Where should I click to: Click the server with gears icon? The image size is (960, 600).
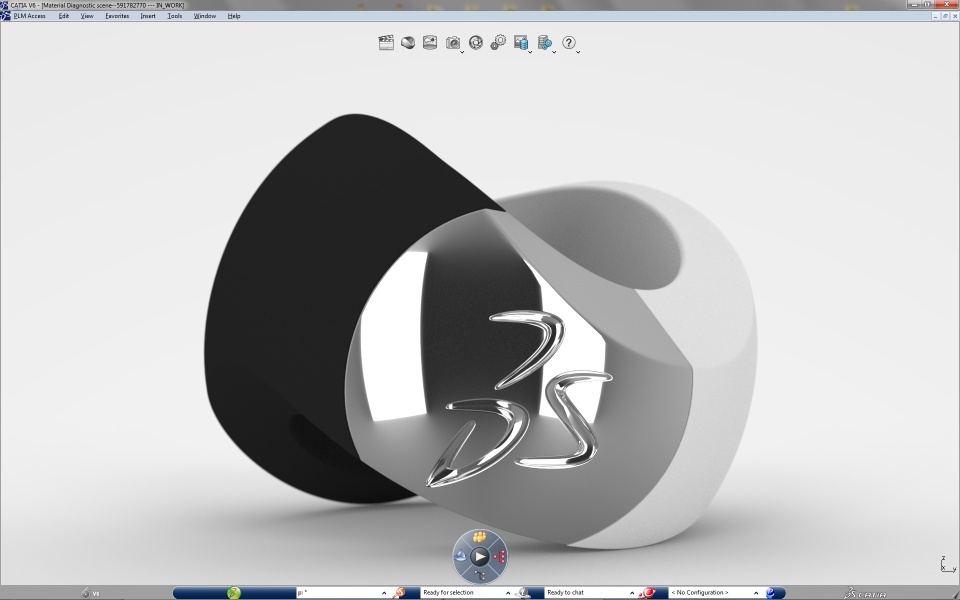pyautogui.click(x=544, y=42)
